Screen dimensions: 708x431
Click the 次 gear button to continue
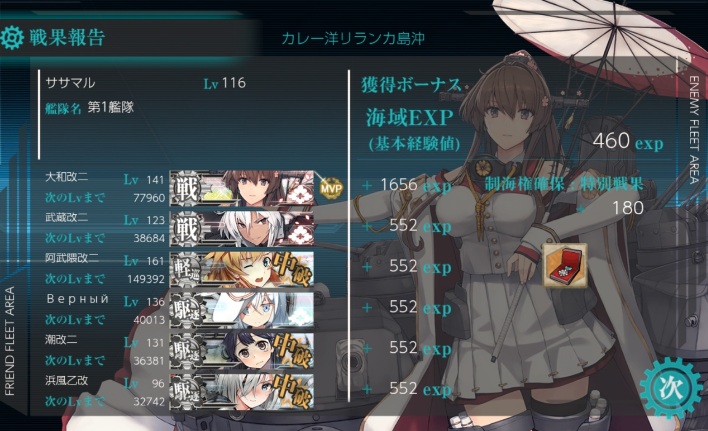(671, 387)
